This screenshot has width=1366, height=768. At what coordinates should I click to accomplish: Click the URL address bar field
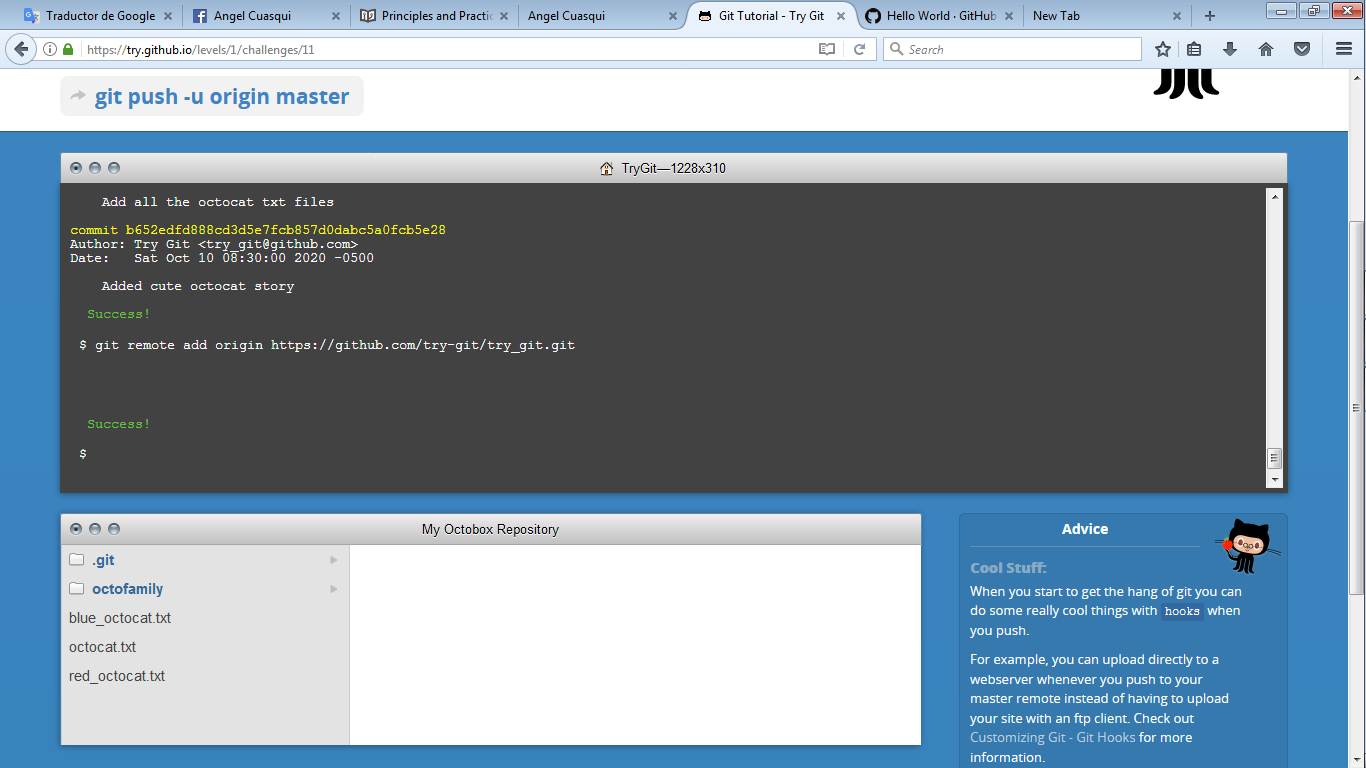pyautogui.click(x=450, y=49)
